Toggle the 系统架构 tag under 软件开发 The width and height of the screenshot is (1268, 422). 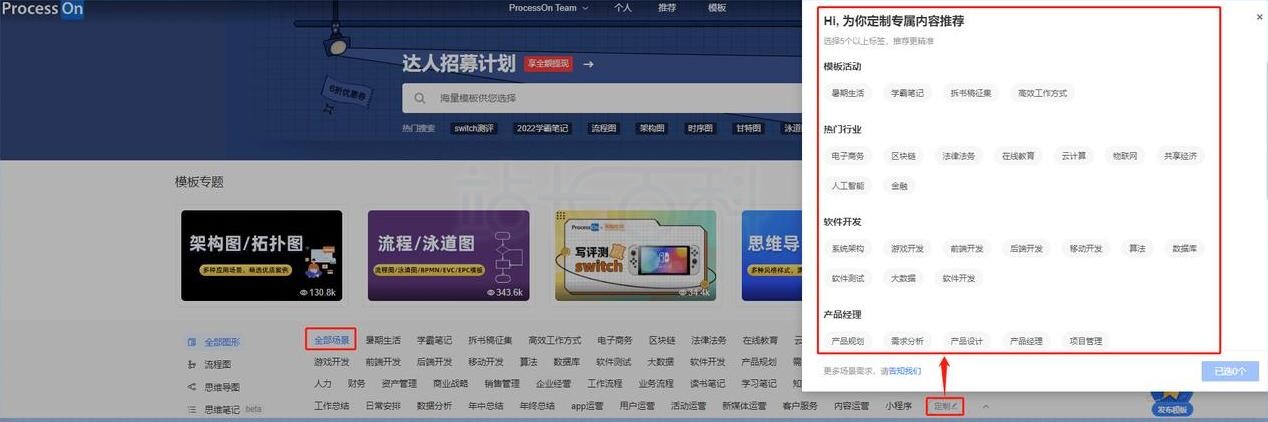point(847,249)
